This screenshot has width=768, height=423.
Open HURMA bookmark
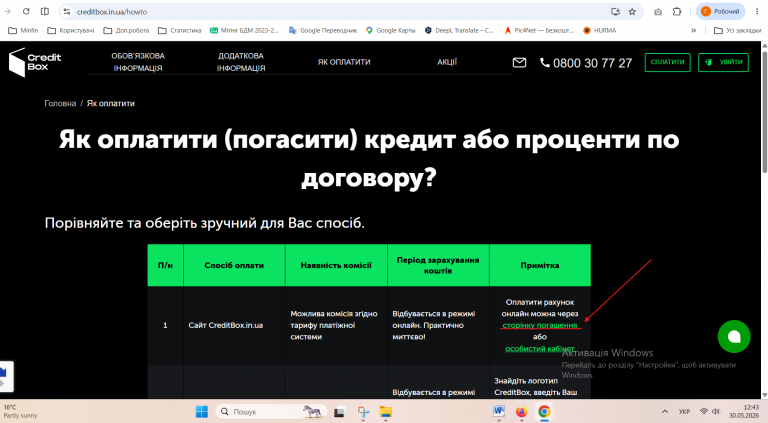click(x=600, y=30)
